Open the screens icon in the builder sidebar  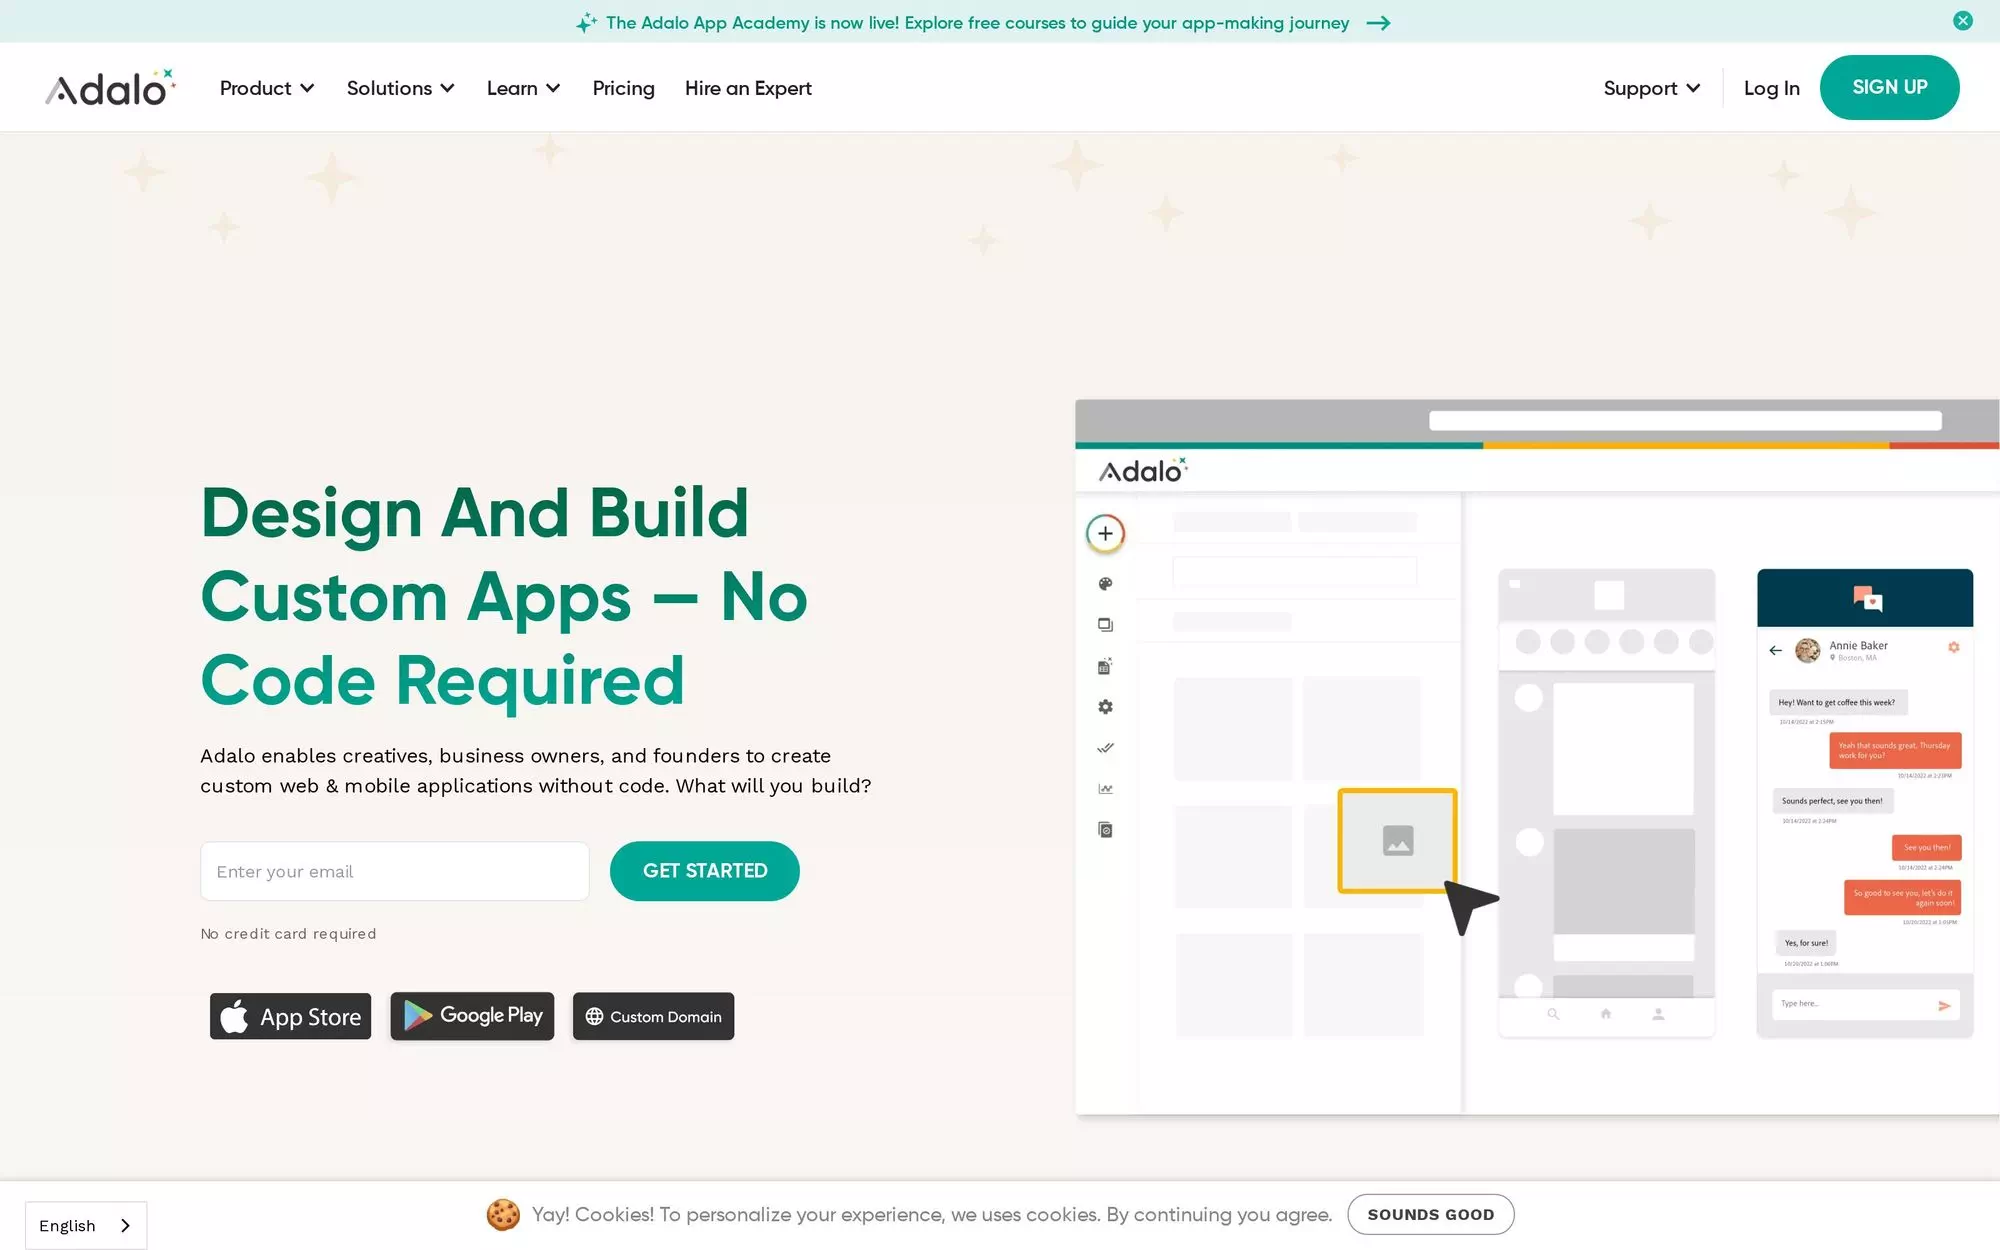tap(1104, 624)
